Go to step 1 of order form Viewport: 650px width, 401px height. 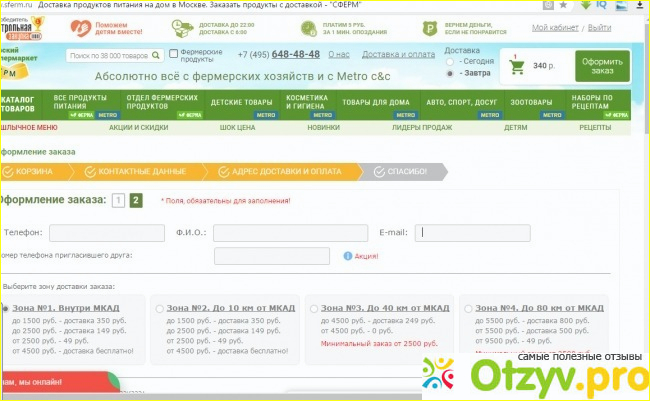tap(118, 200)
